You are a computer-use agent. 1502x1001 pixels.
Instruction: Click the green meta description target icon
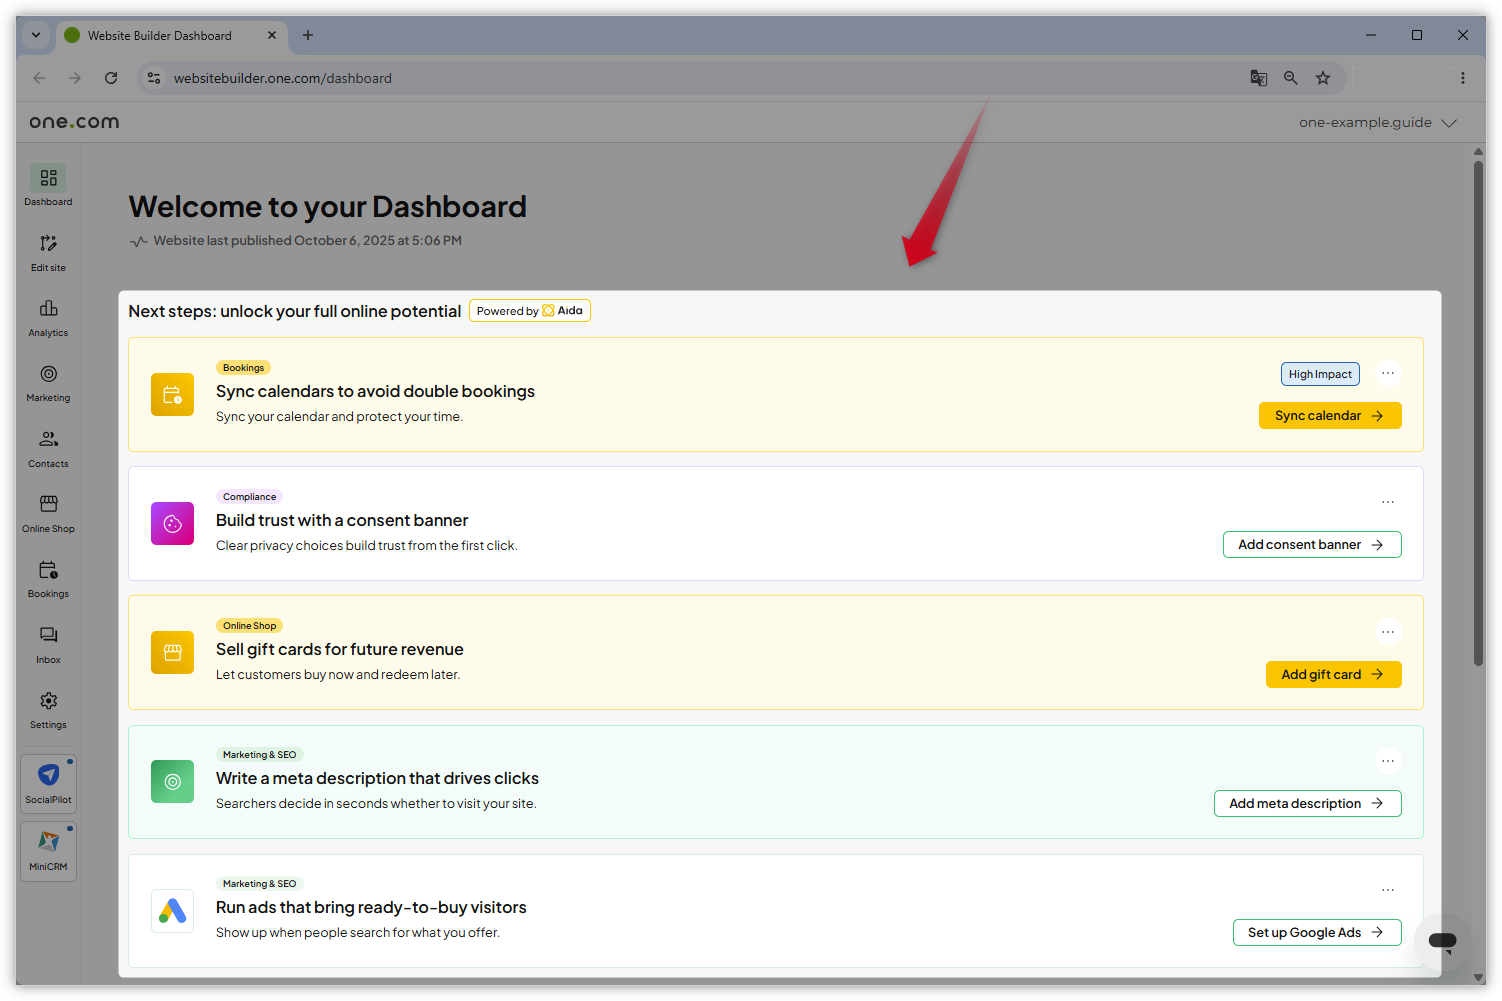pos(172,781)
